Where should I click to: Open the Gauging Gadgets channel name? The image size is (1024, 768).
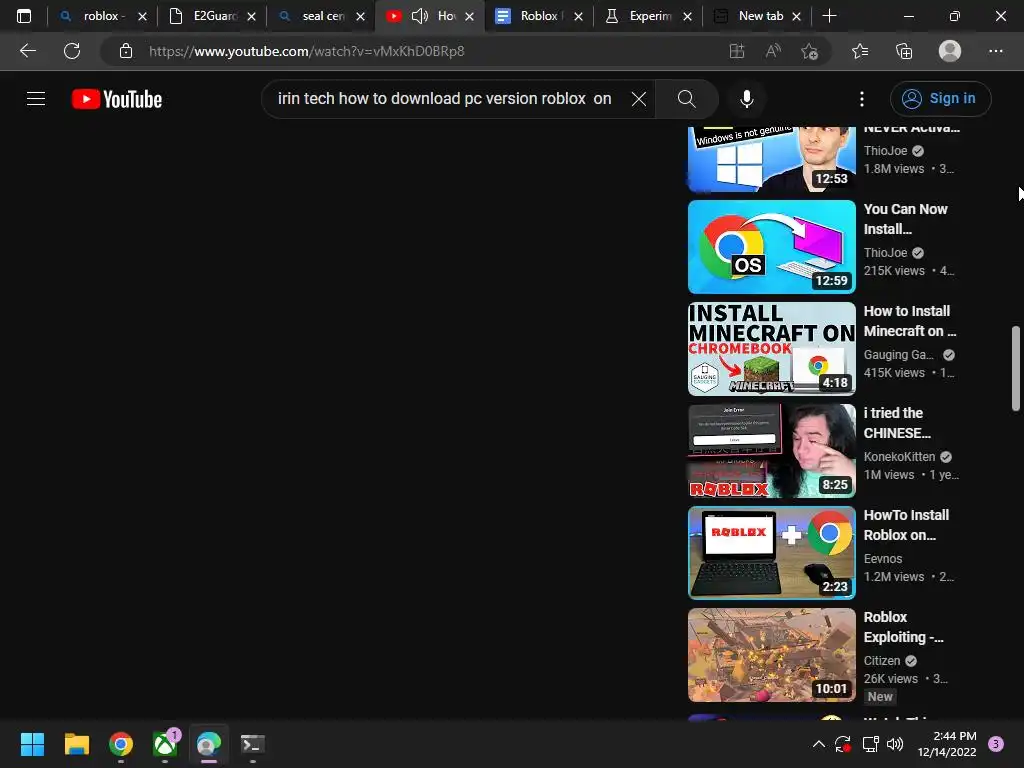[x=899, y=355]
